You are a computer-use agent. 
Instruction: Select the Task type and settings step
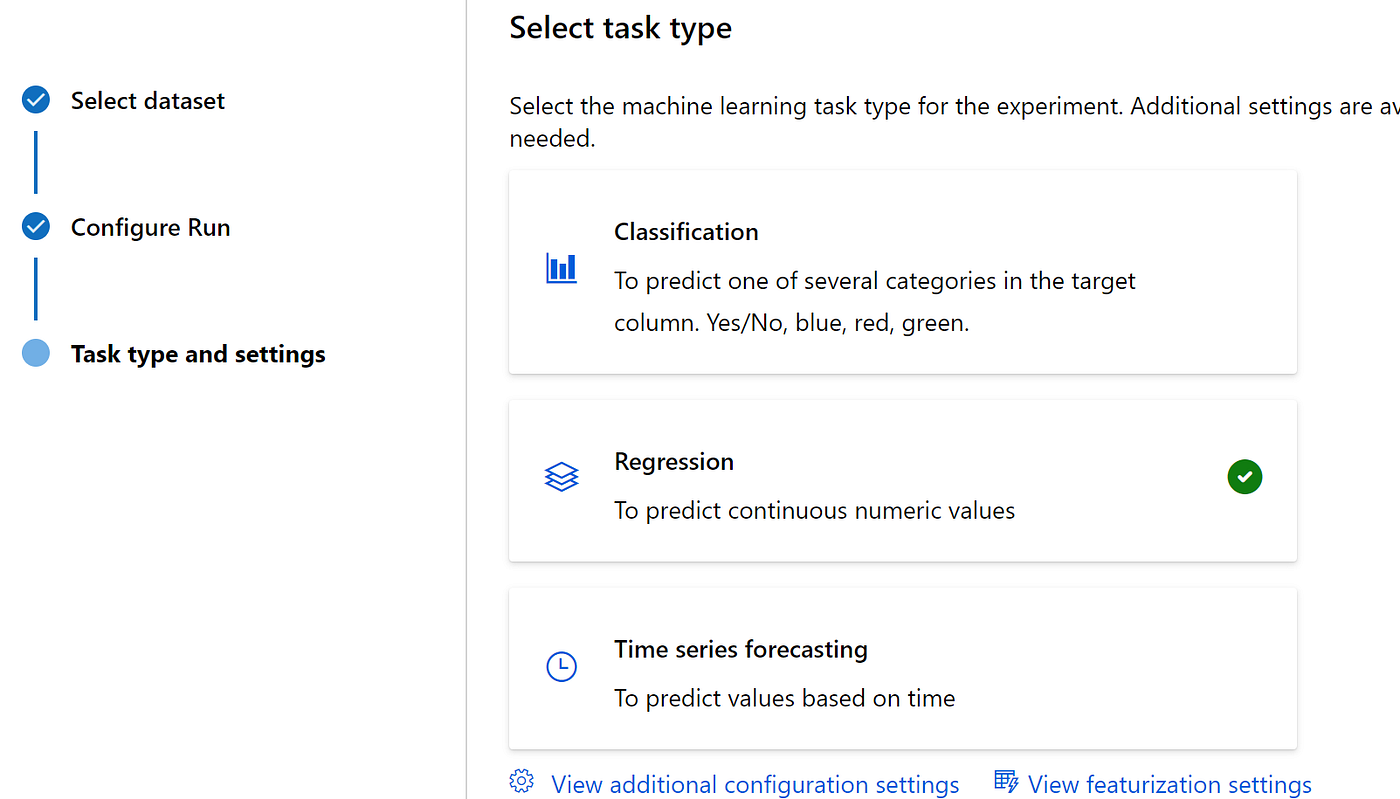[198, 353]
